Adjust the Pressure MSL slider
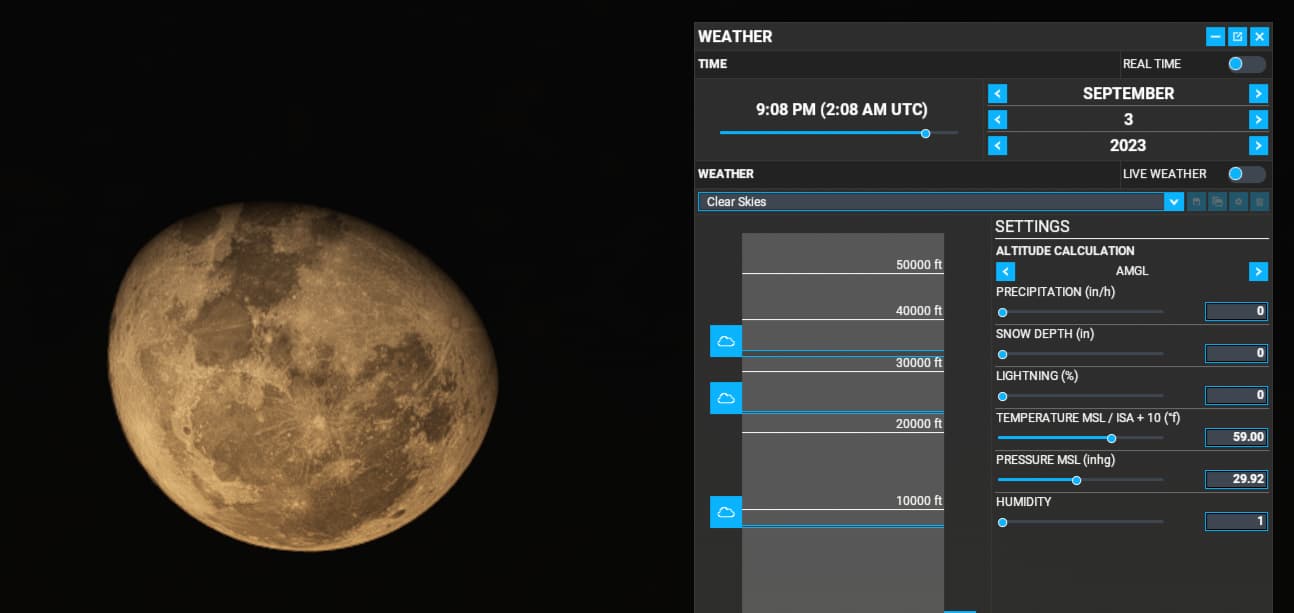The image size is (1294, 613). pos(1080,480)
